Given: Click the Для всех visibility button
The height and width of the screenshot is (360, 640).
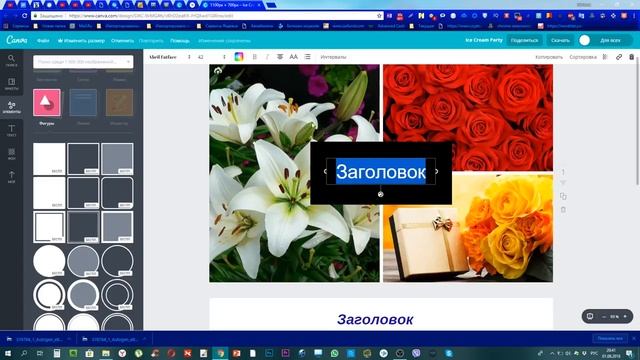Looking at the screenshot, I should point(610,40).
